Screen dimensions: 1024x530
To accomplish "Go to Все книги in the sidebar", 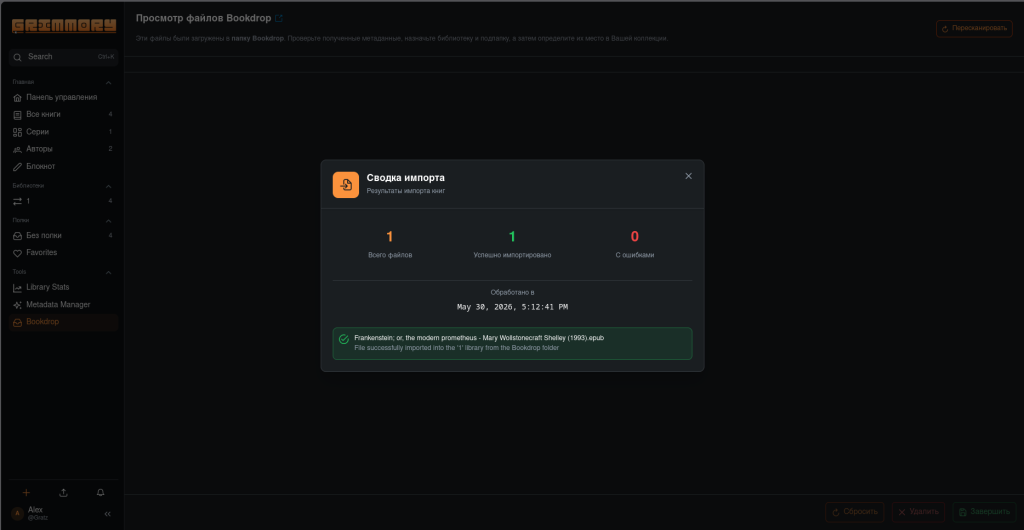I will 63,114.
